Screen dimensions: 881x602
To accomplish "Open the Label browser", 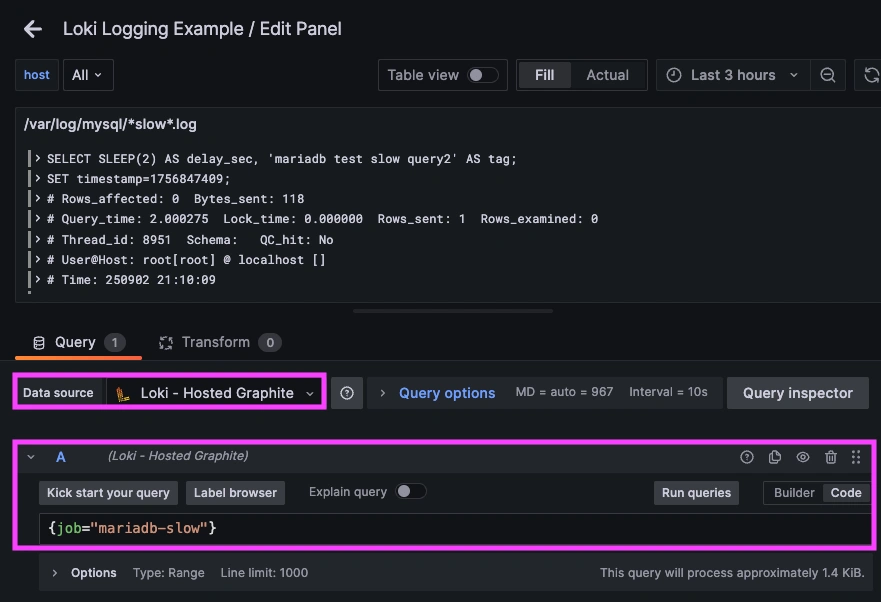I will coord(235,493).
